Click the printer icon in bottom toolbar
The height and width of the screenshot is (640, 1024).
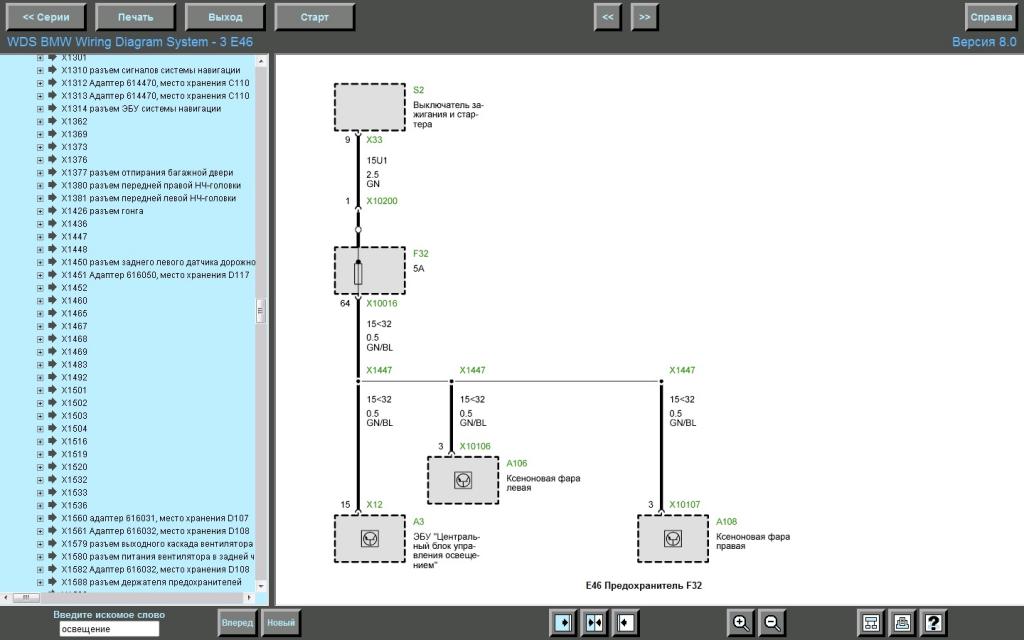click(902, 622)
